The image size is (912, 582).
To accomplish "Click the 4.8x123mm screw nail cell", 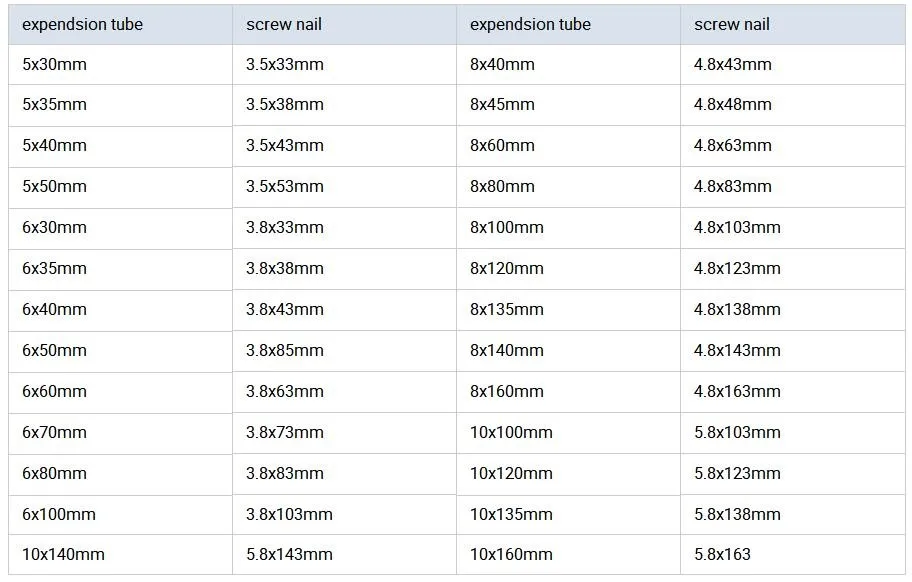I will click(737, 268).
